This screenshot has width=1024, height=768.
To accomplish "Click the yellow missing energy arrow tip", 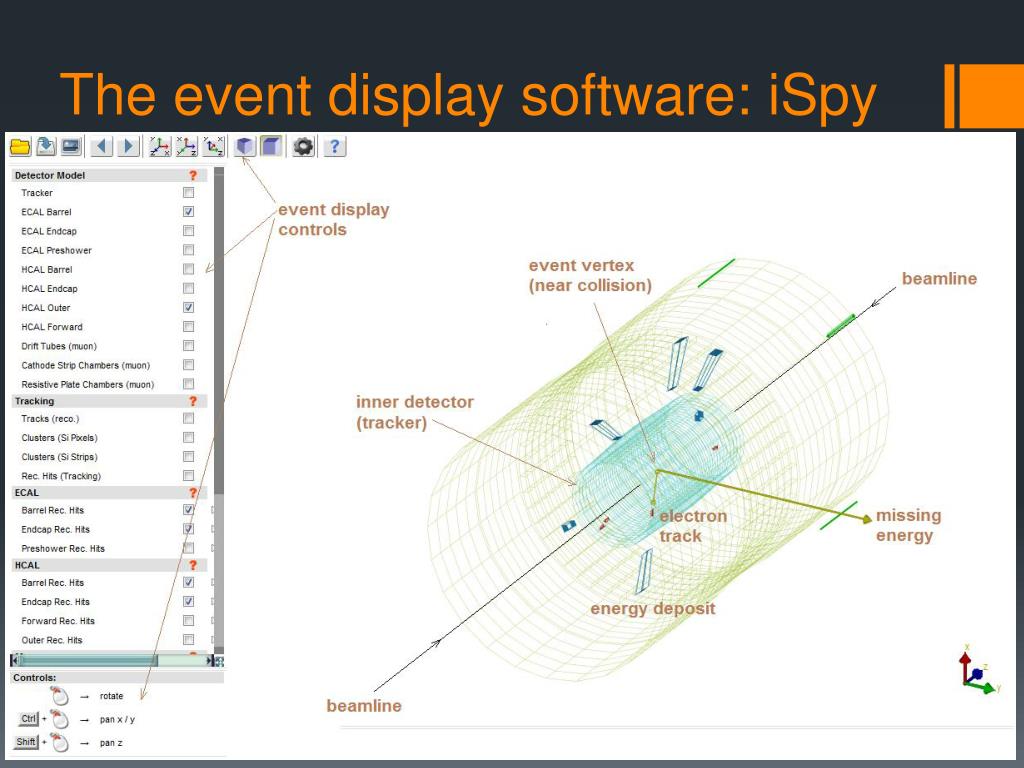I will pos(867,519).
